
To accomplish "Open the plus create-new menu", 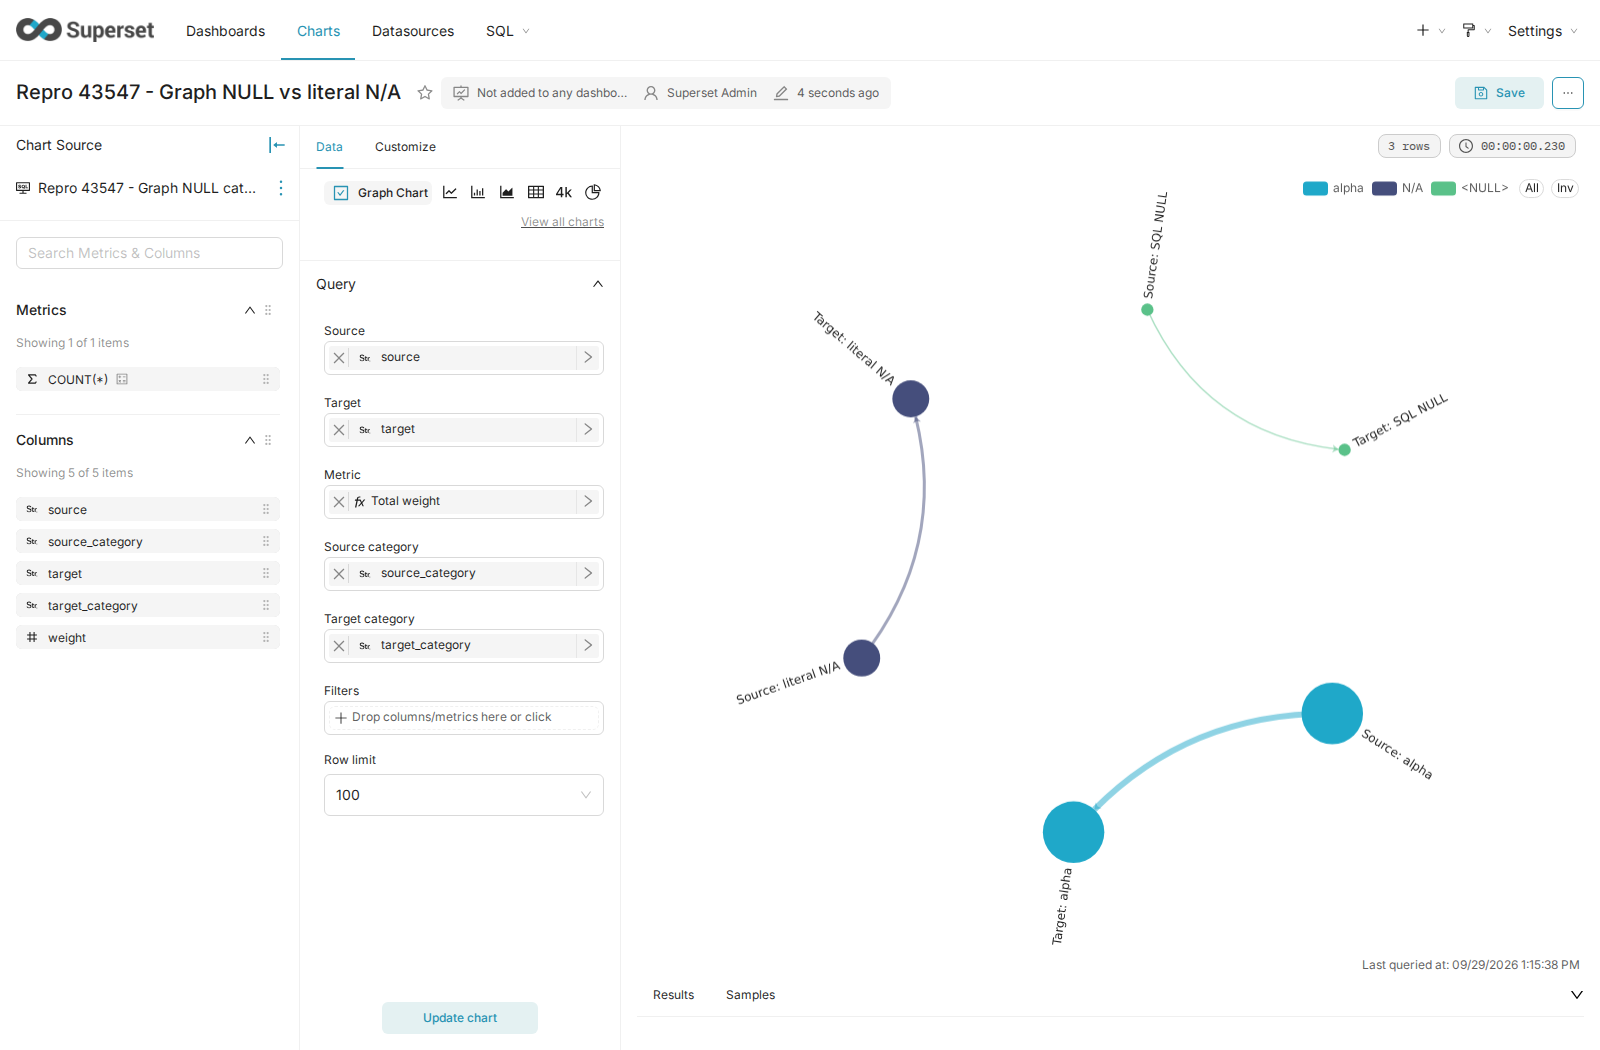I will click(1430, 31).
